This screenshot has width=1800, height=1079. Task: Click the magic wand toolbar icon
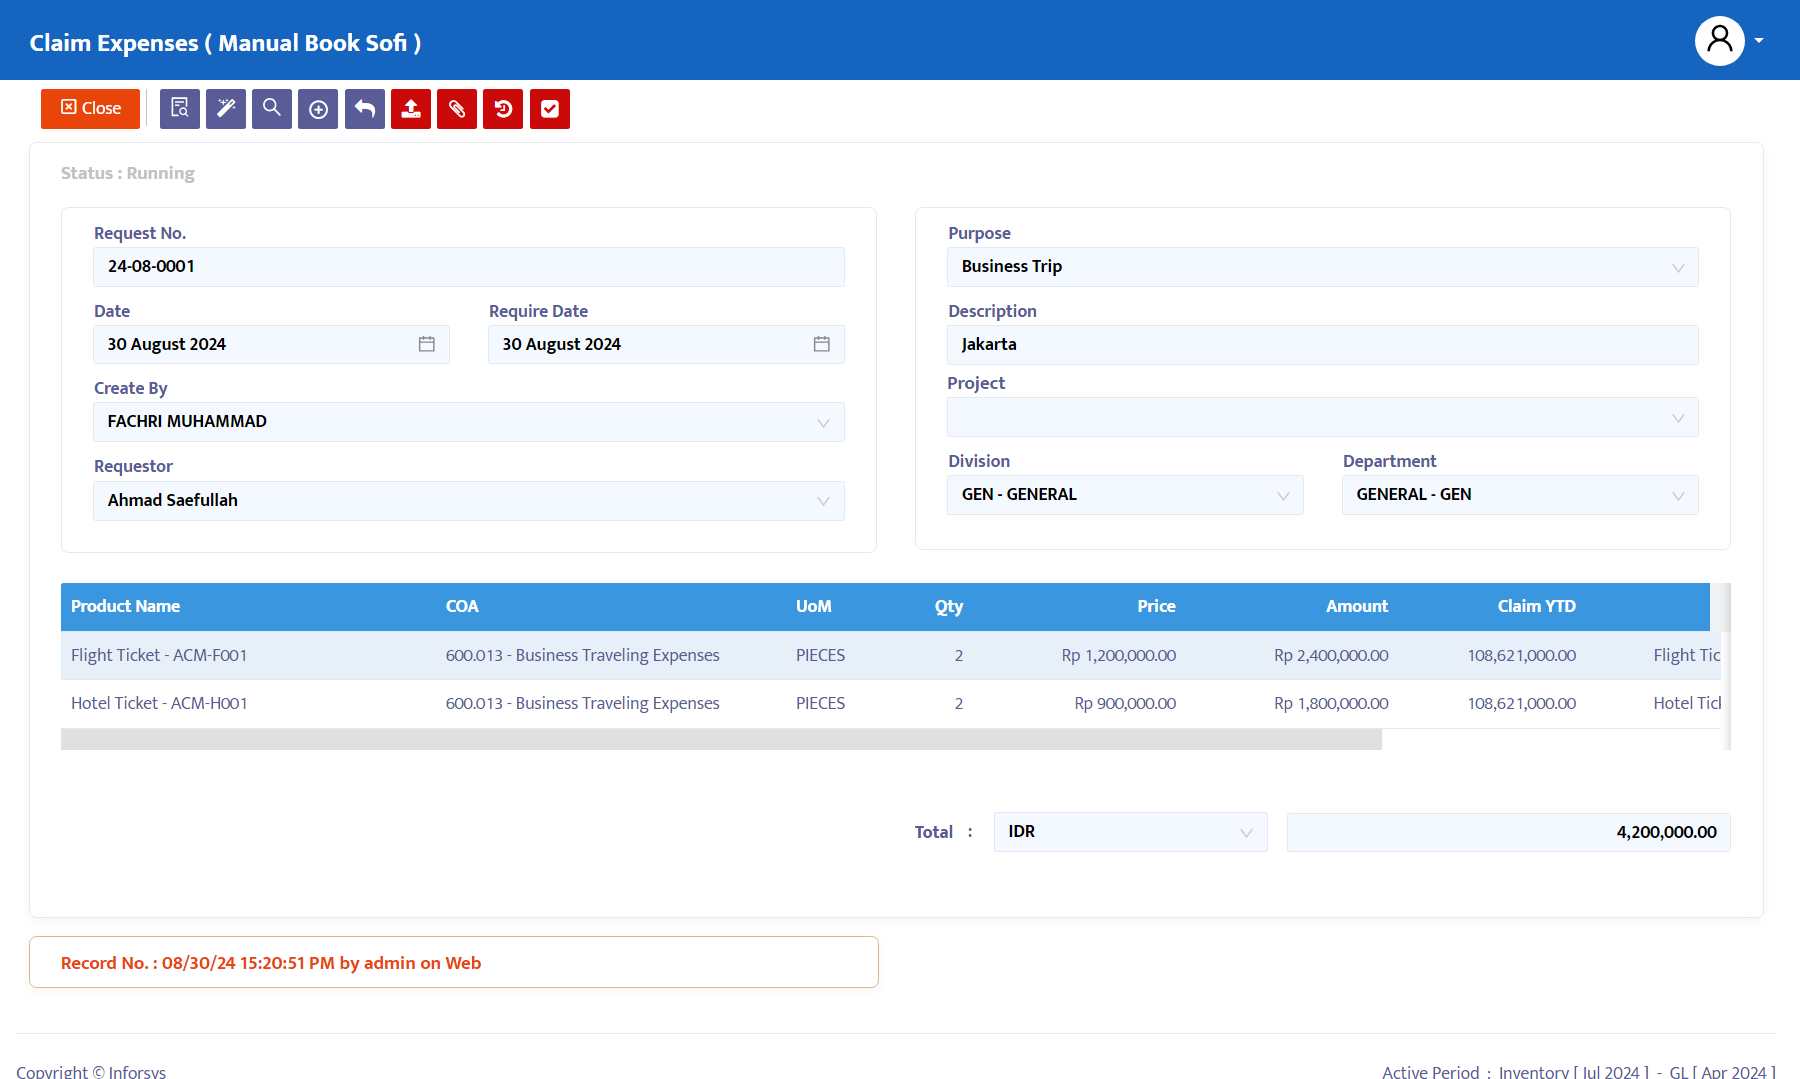(226, 109)
